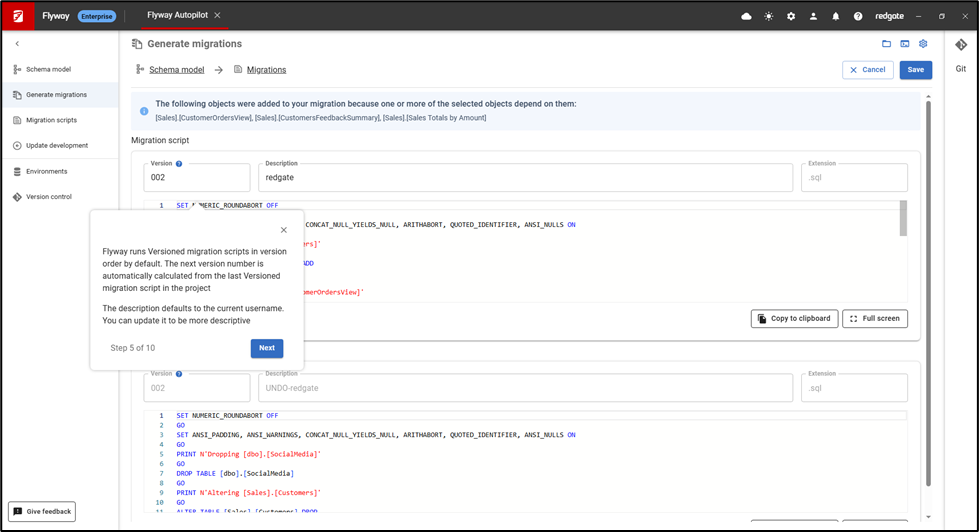
Task: Collapse the sidebar with back chevron
Action: pyautogui.click(x=17, y=44)
